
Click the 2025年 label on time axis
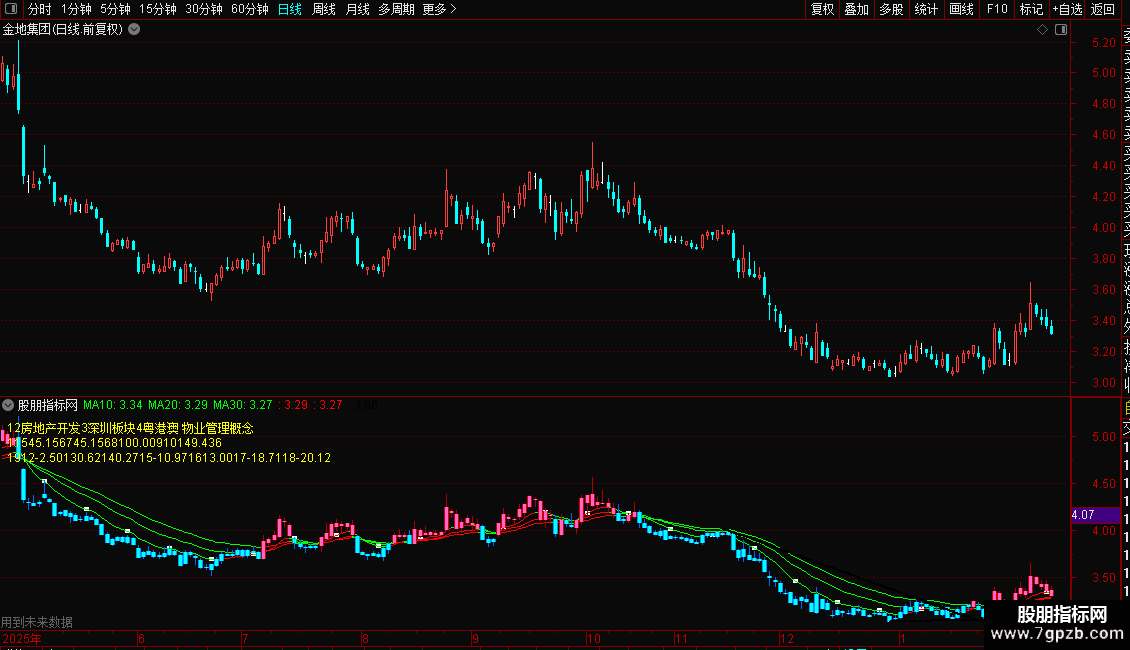click(22, 639)
